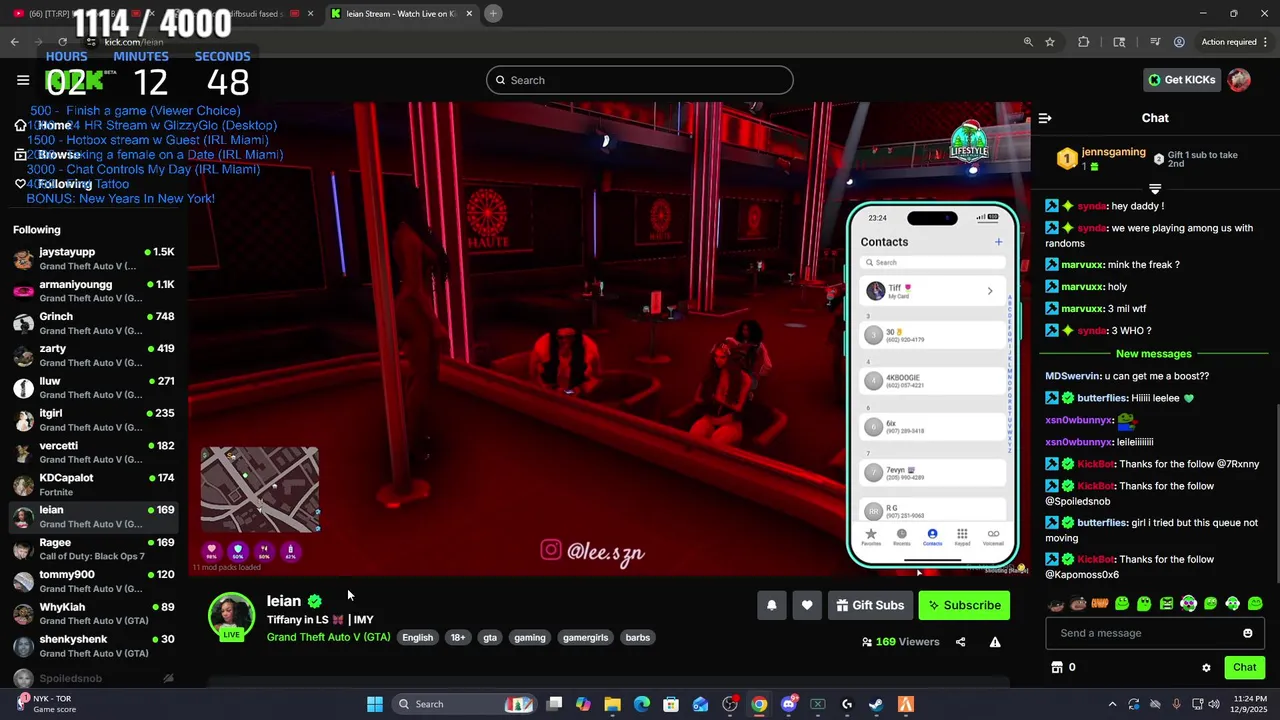Open leian's profile picture

(231, 616)
